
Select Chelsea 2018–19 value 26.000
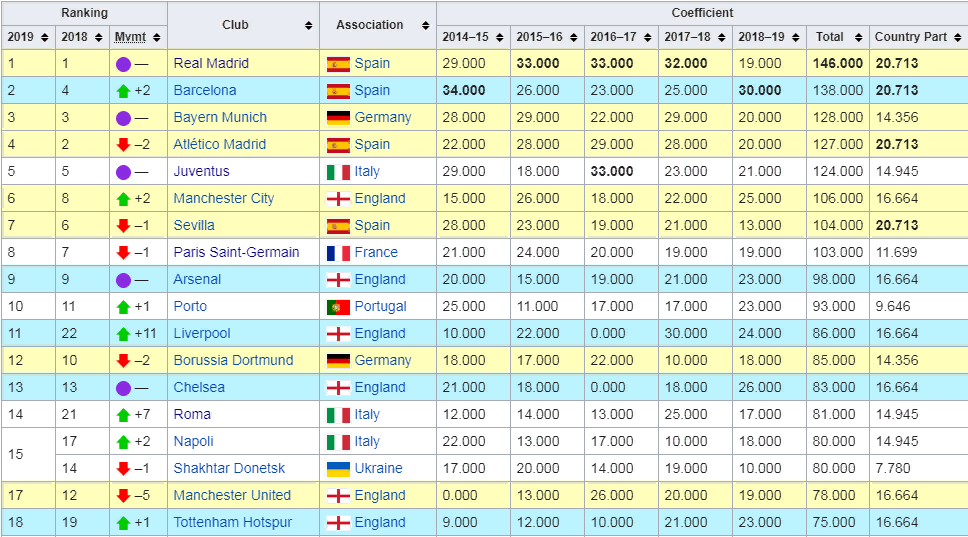click(760, 388)
